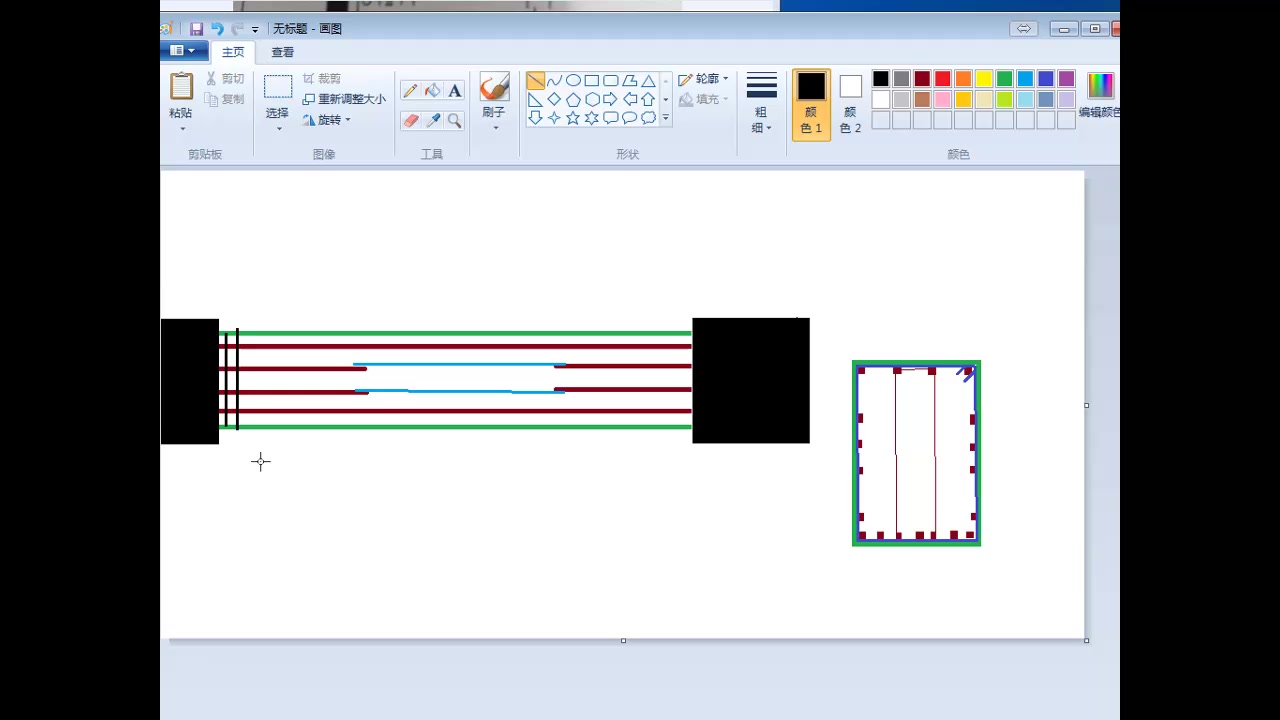Pick the purple color swatch
Screen dimensions: 1280x720
(x=1066, y=79)
